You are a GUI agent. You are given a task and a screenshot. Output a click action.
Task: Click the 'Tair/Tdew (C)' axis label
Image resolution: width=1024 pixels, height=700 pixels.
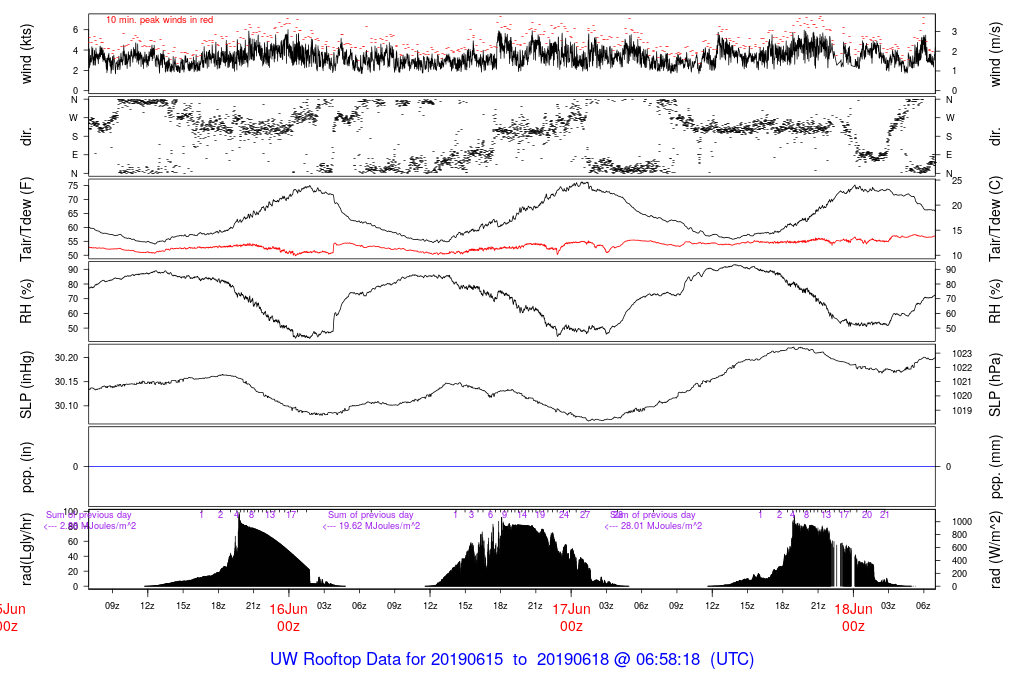995,219
